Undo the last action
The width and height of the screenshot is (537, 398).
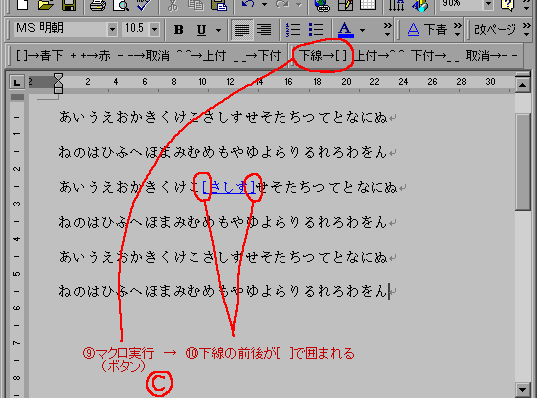click(x=248, y=4)
